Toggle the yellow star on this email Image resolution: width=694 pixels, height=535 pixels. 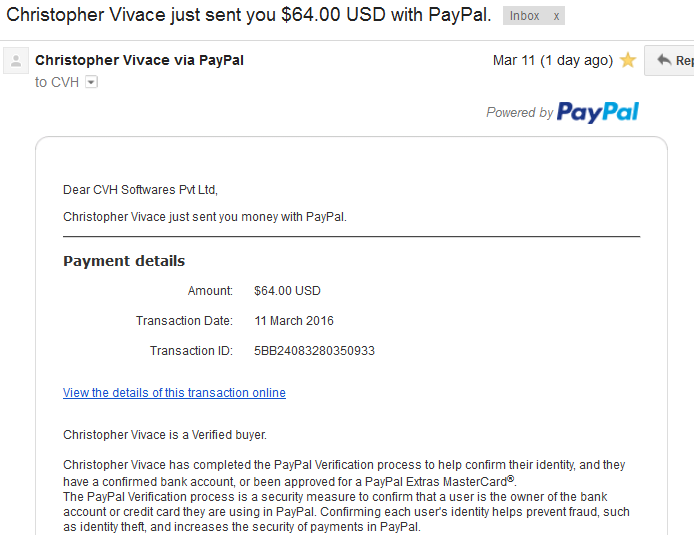point(628,60)
